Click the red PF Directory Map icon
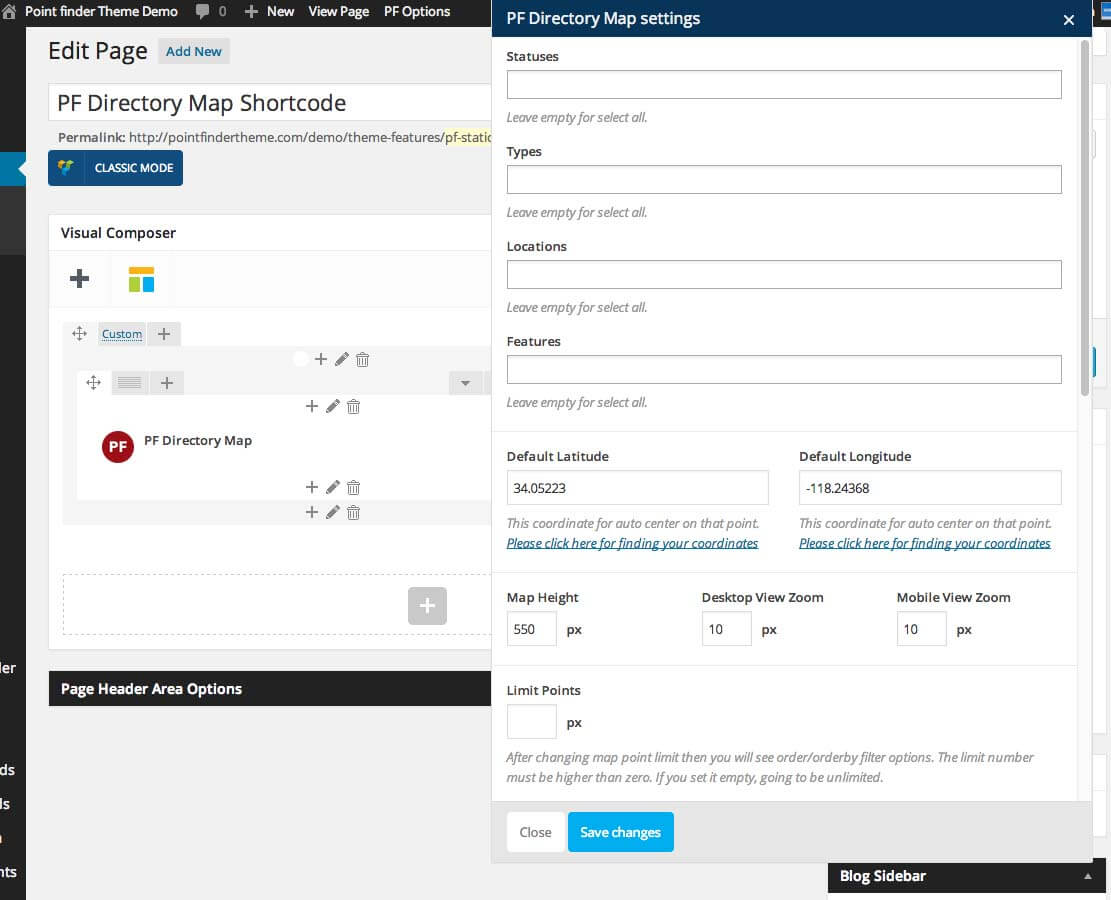The width and height of the screenshot is (1111, 900). pos(118,447)
